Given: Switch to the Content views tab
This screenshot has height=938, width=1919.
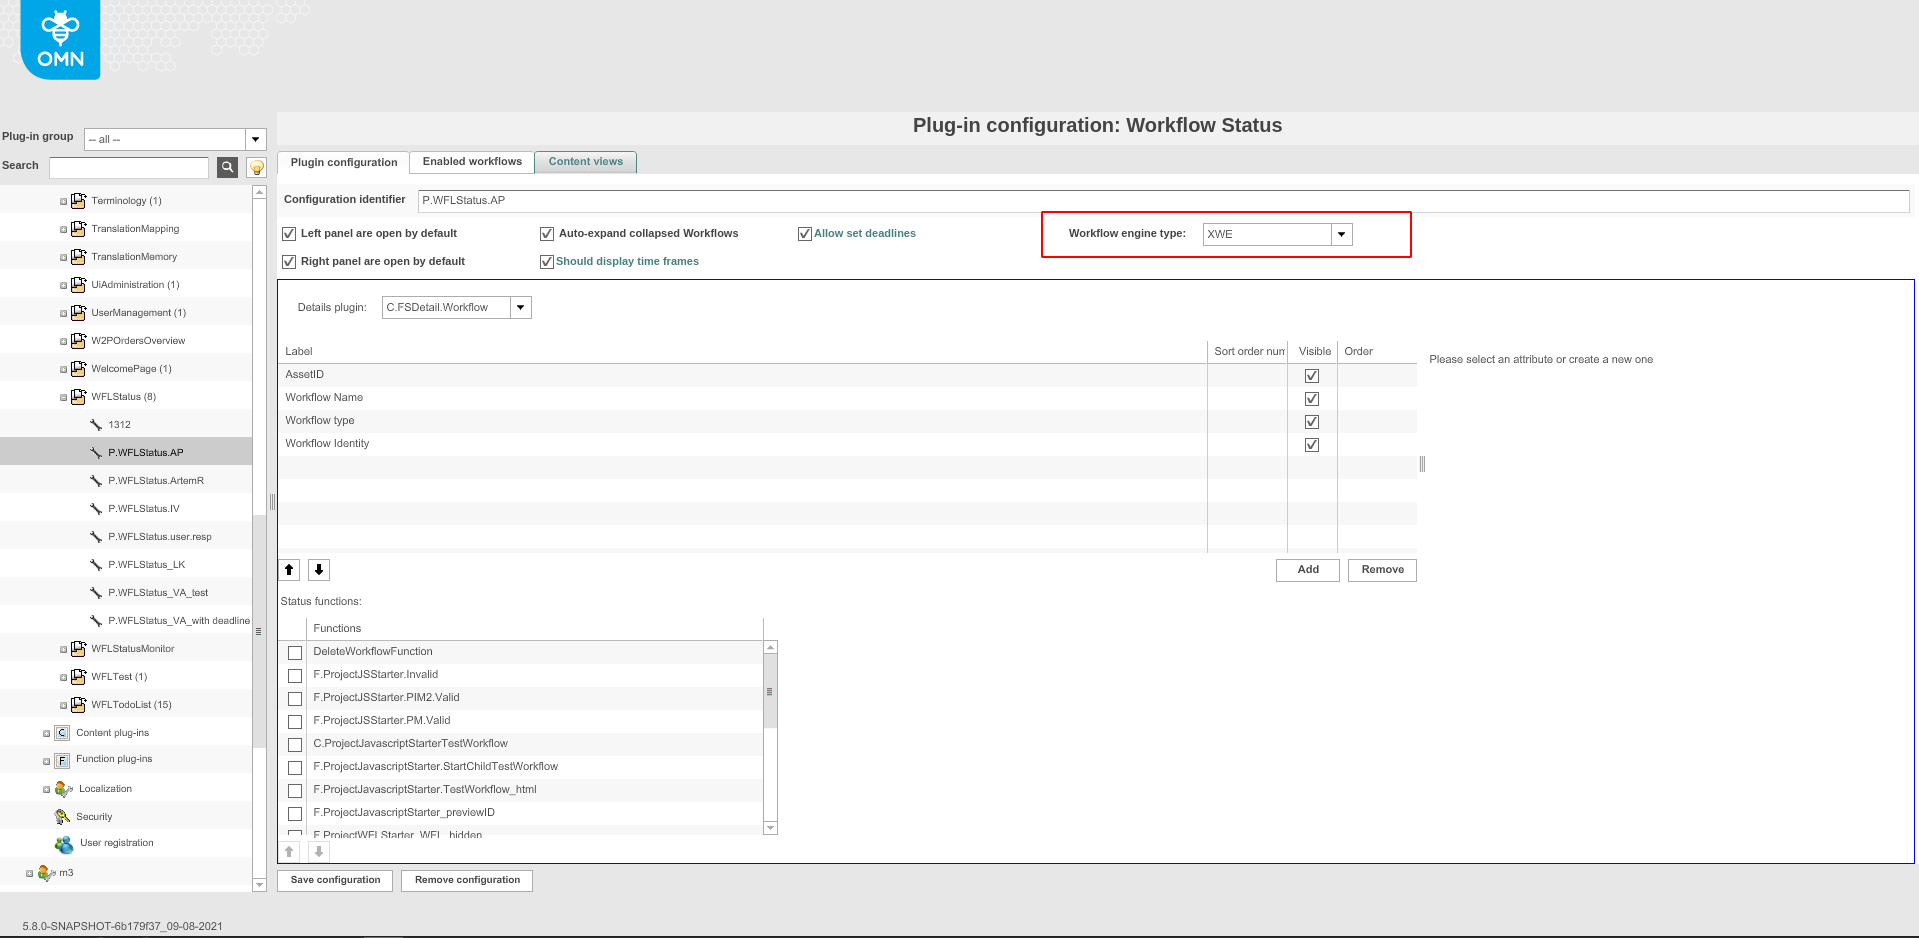Looking at the screenshot, I should pos(585,162).
